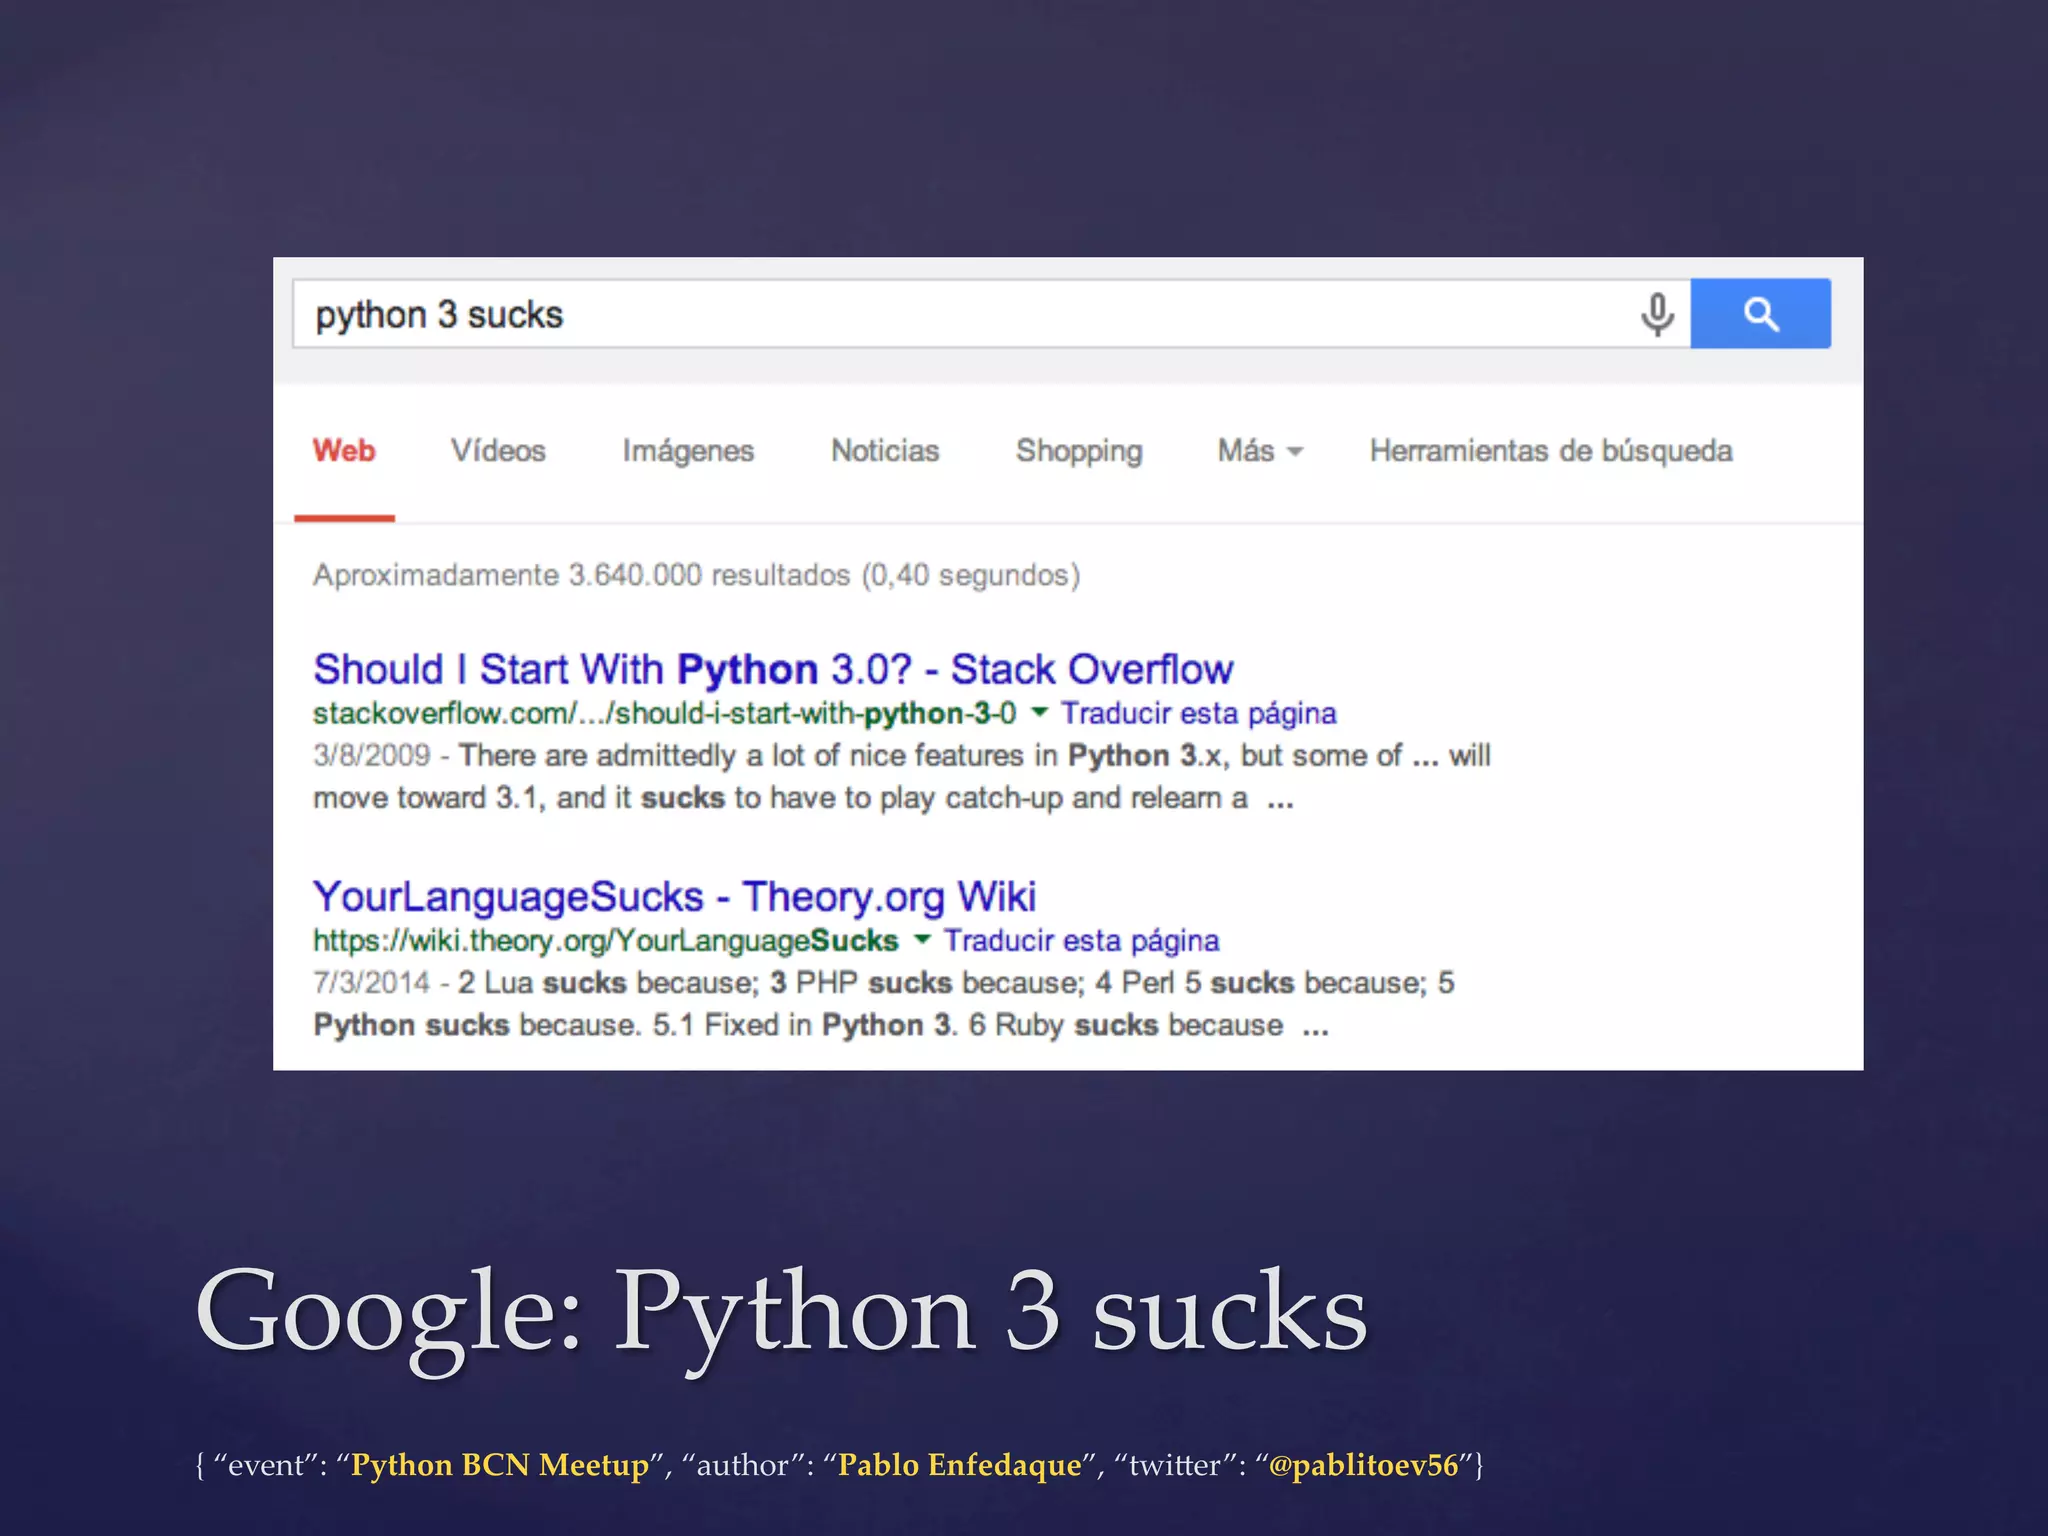
Task: Go to the Noticias tab
Action: (885, 451)
